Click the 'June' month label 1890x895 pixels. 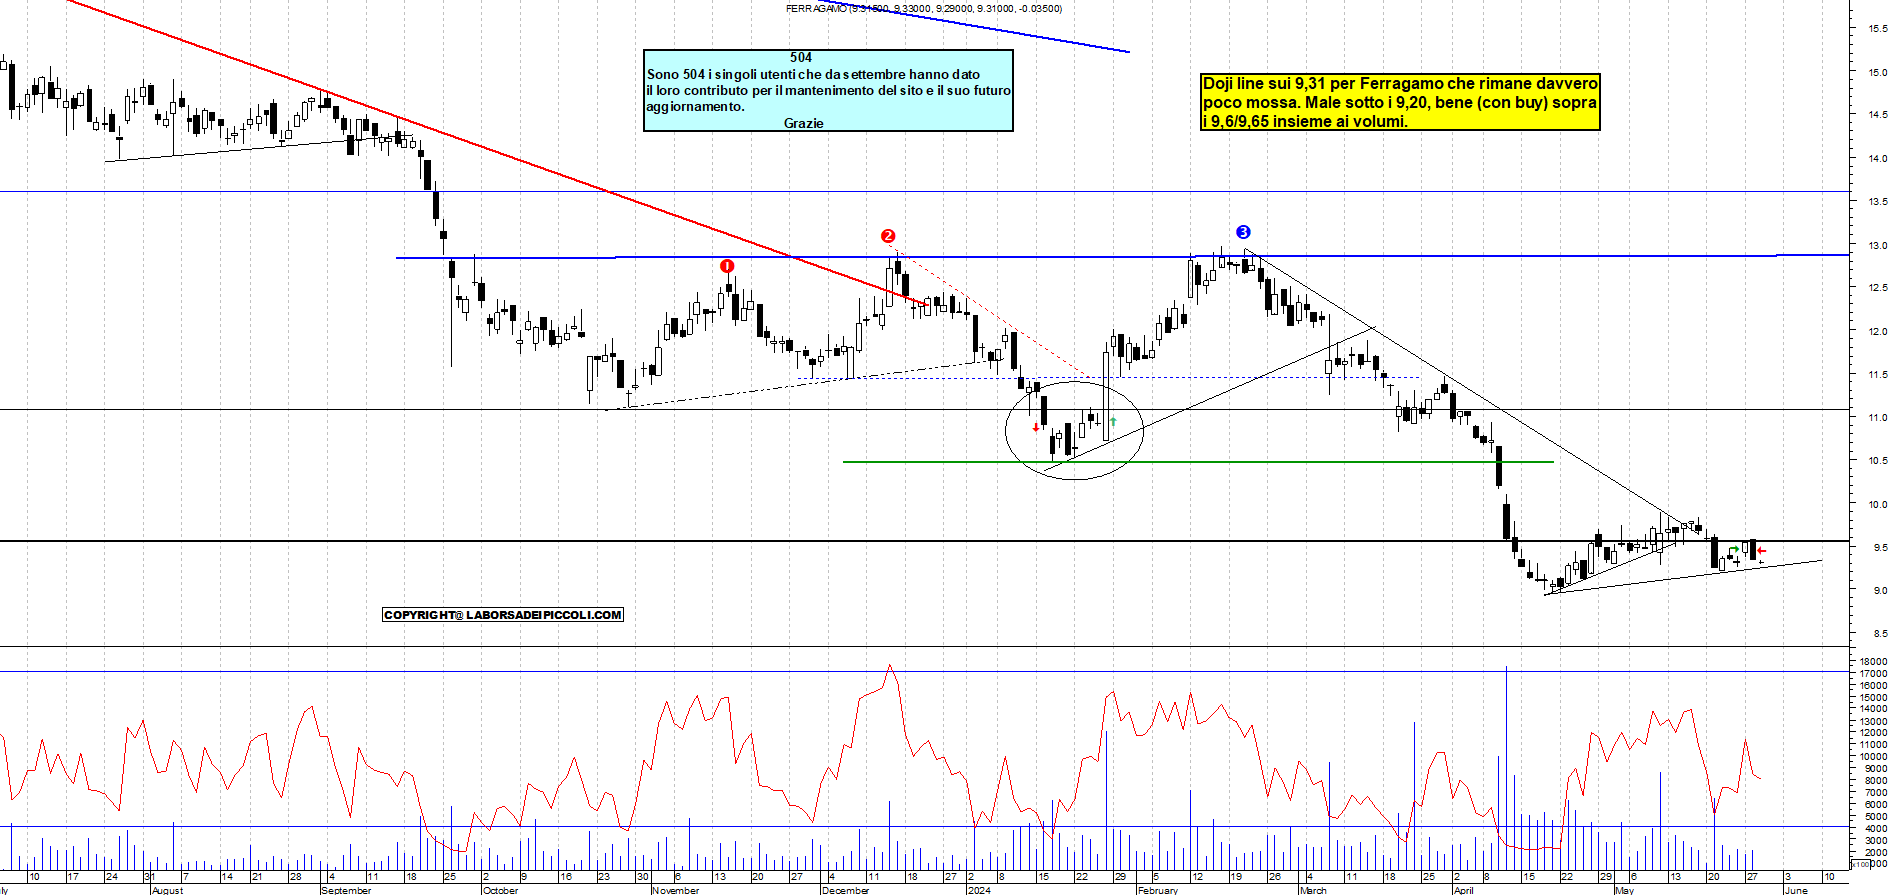1797,890
